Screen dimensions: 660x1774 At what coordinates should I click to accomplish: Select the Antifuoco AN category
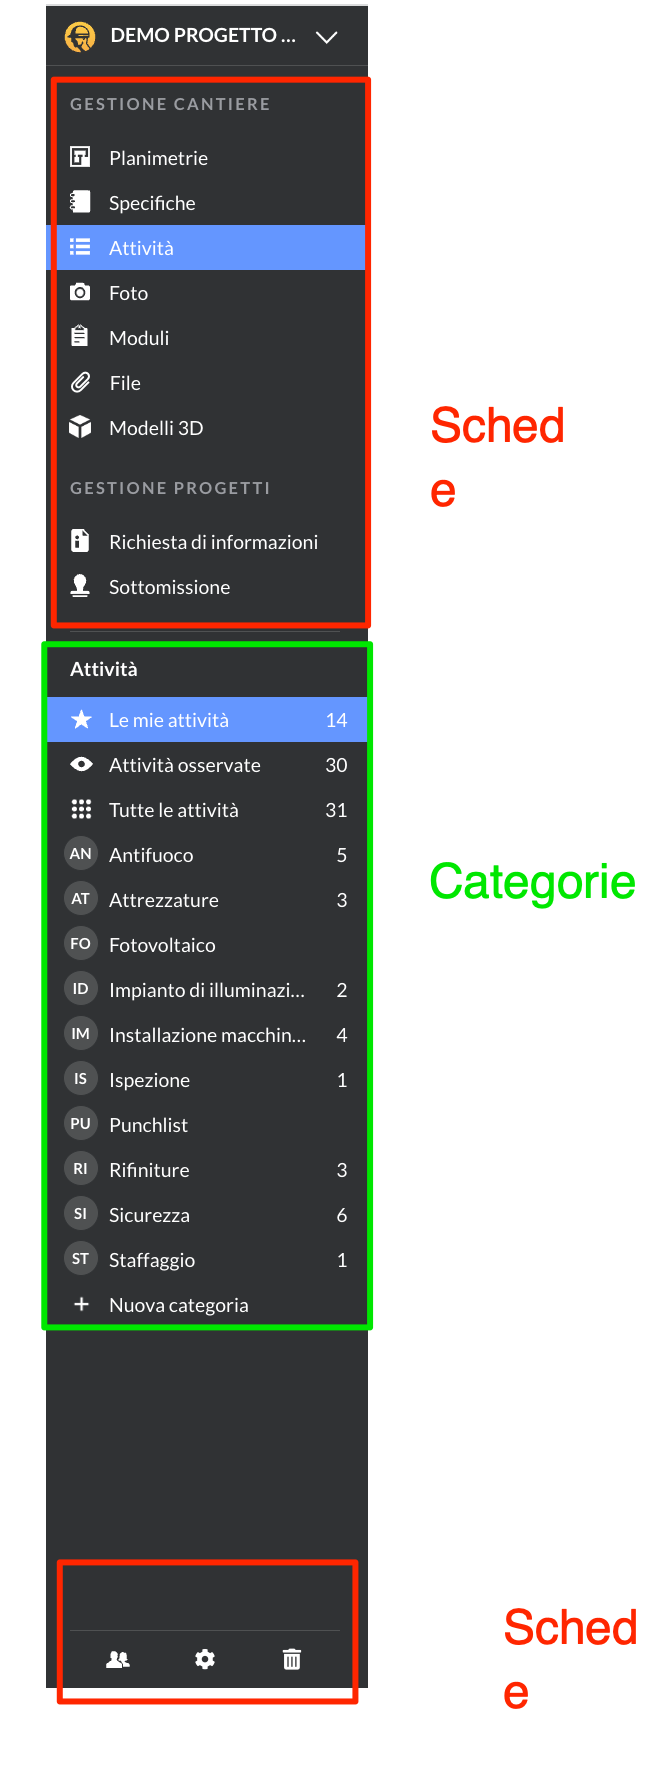(207, 855)
